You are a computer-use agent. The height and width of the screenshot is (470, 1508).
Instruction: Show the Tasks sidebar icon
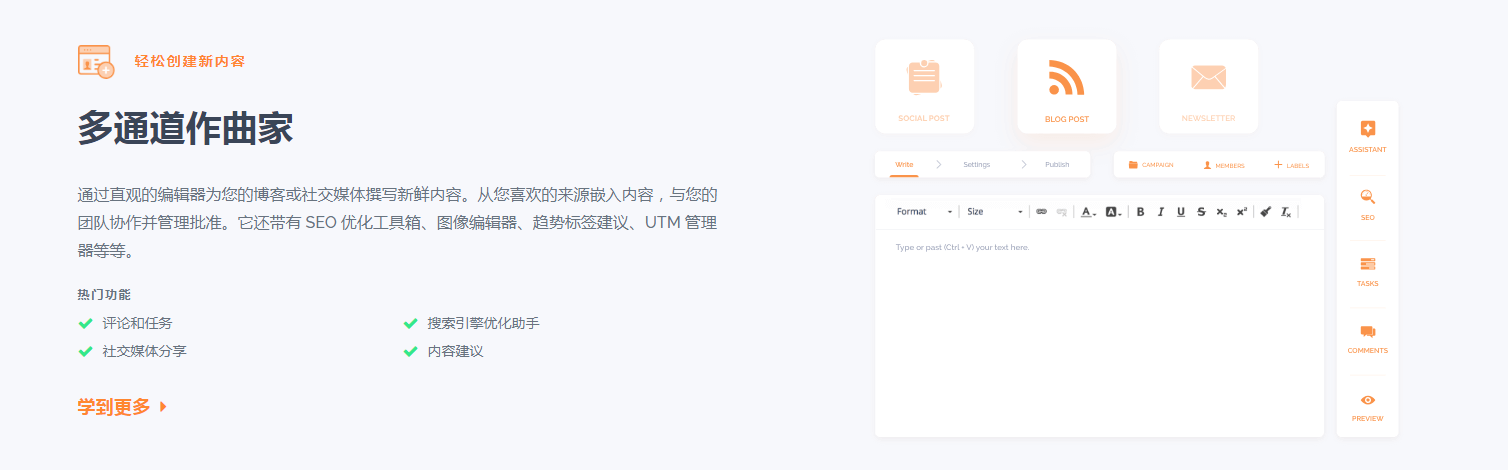(1367, 264)
